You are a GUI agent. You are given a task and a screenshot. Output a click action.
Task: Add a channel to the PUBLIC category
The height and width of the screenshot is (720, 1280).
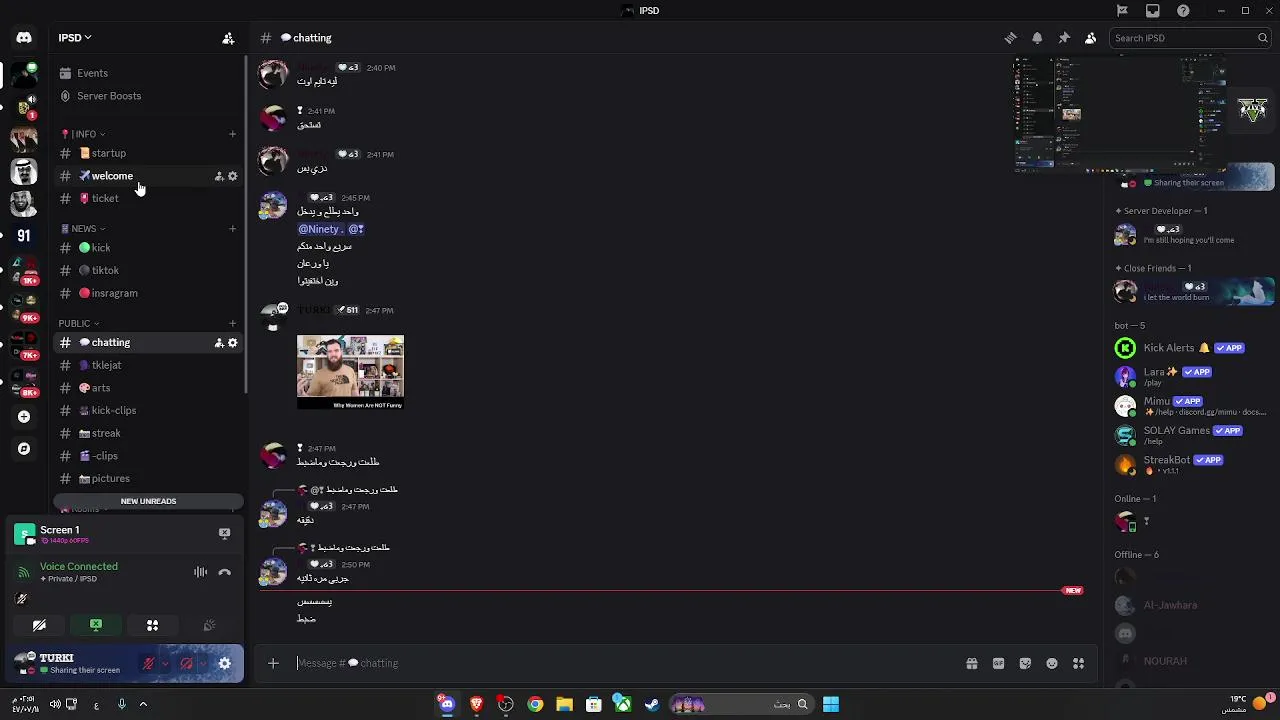232,324
